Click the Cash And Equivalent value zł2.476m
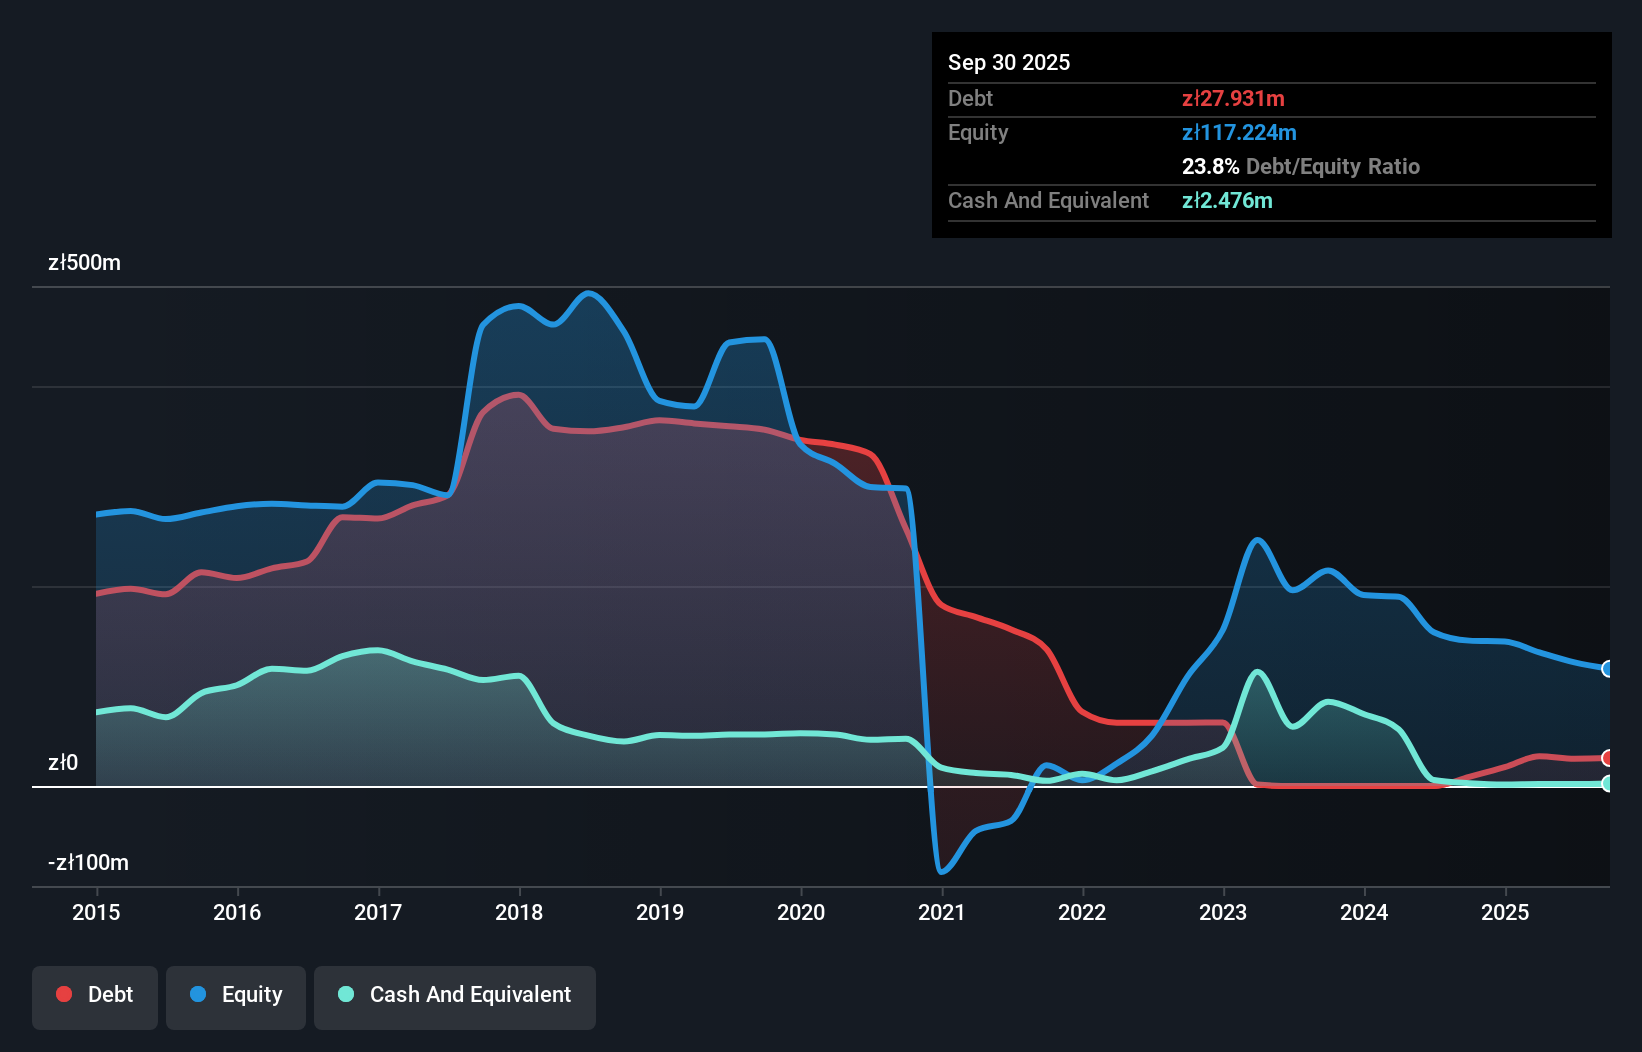The height and width of the screenshot is (1052, 1642). pyautogui.click(x=1228, y=200)
